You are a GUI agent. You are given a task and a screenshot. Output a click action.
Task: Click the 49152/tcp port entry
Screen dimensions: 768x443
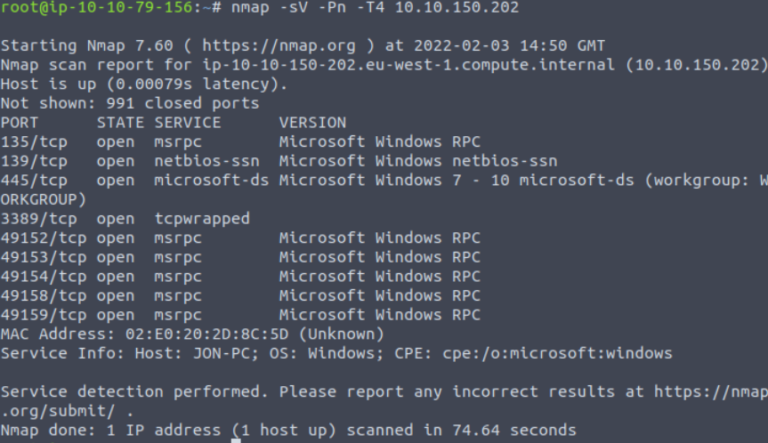[43, 238]
